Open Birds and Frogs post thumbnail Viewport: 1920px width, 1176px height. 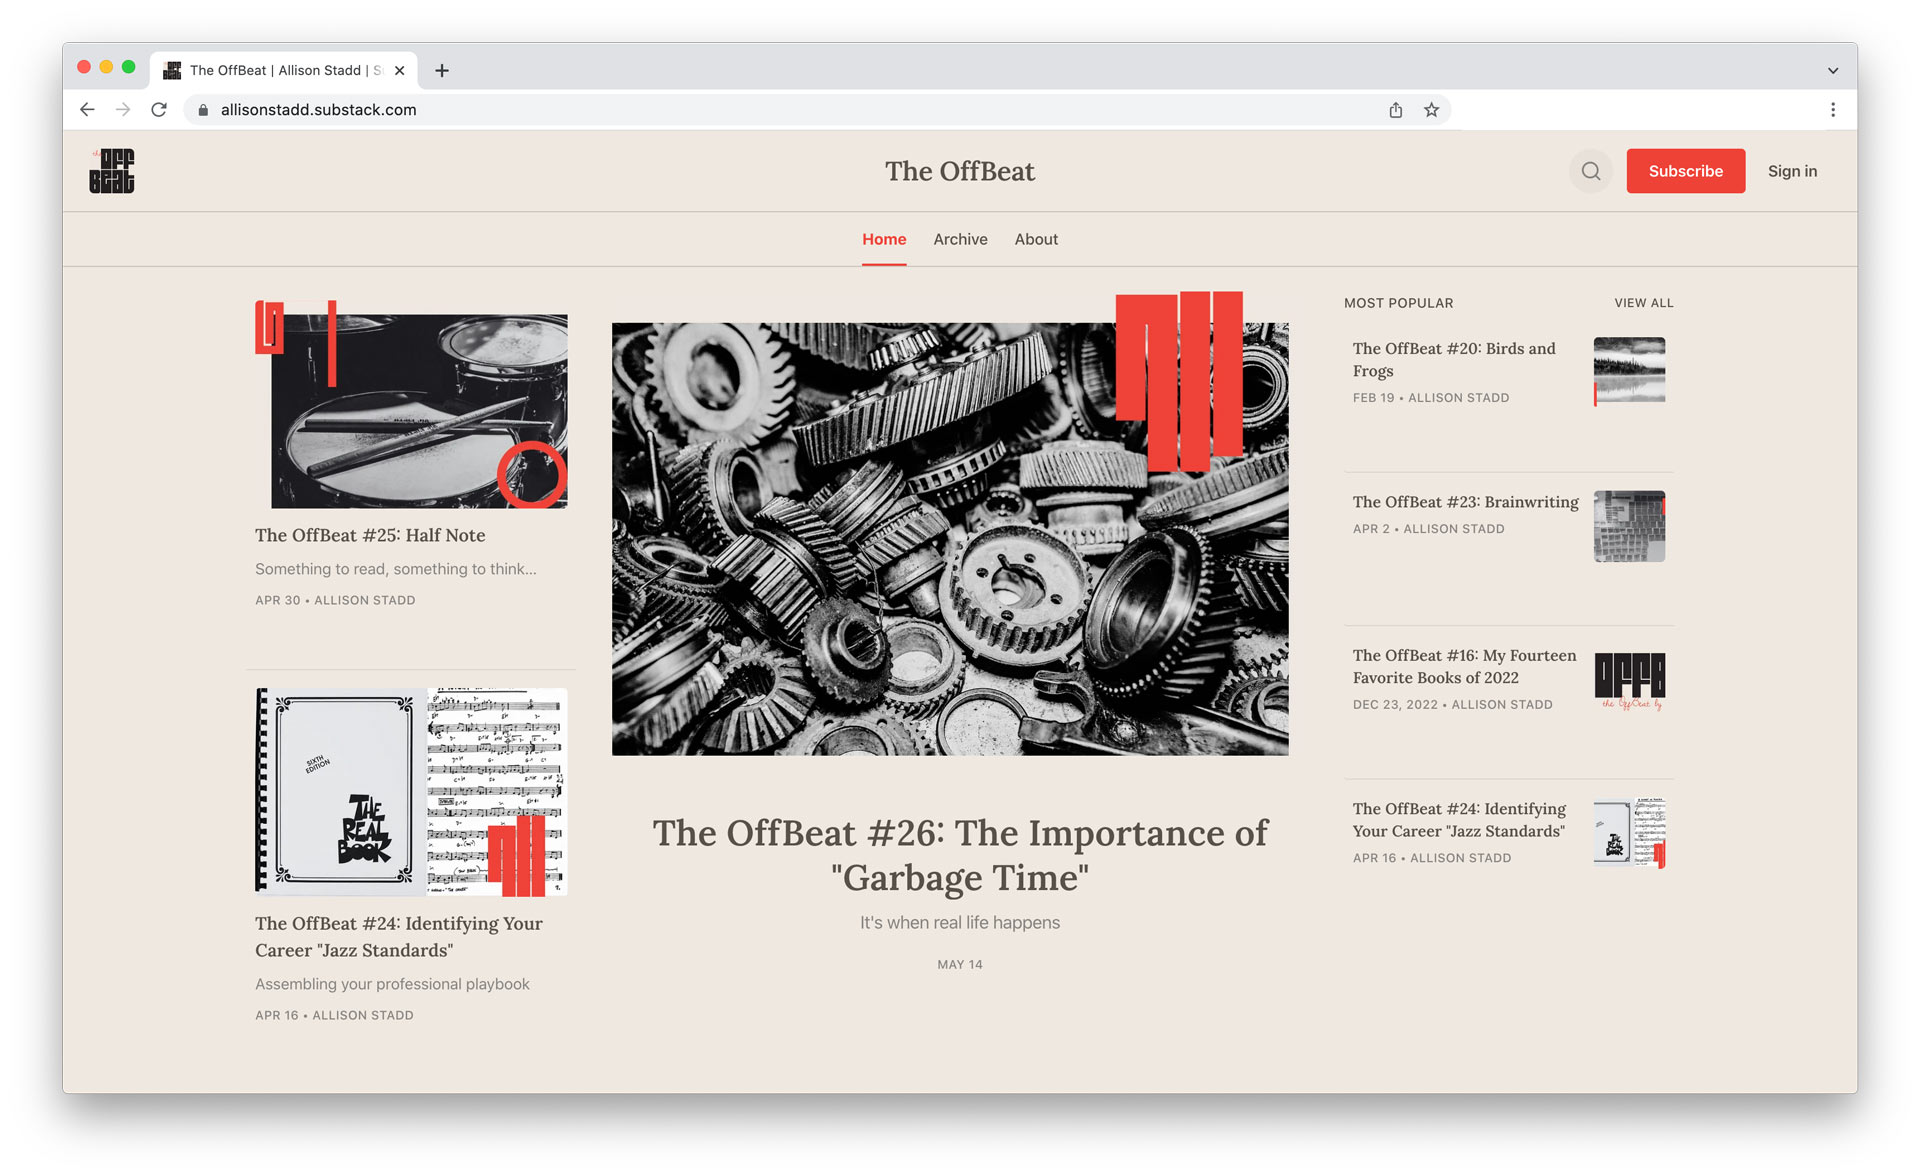pyautogui.click(x=1629, y=371)
